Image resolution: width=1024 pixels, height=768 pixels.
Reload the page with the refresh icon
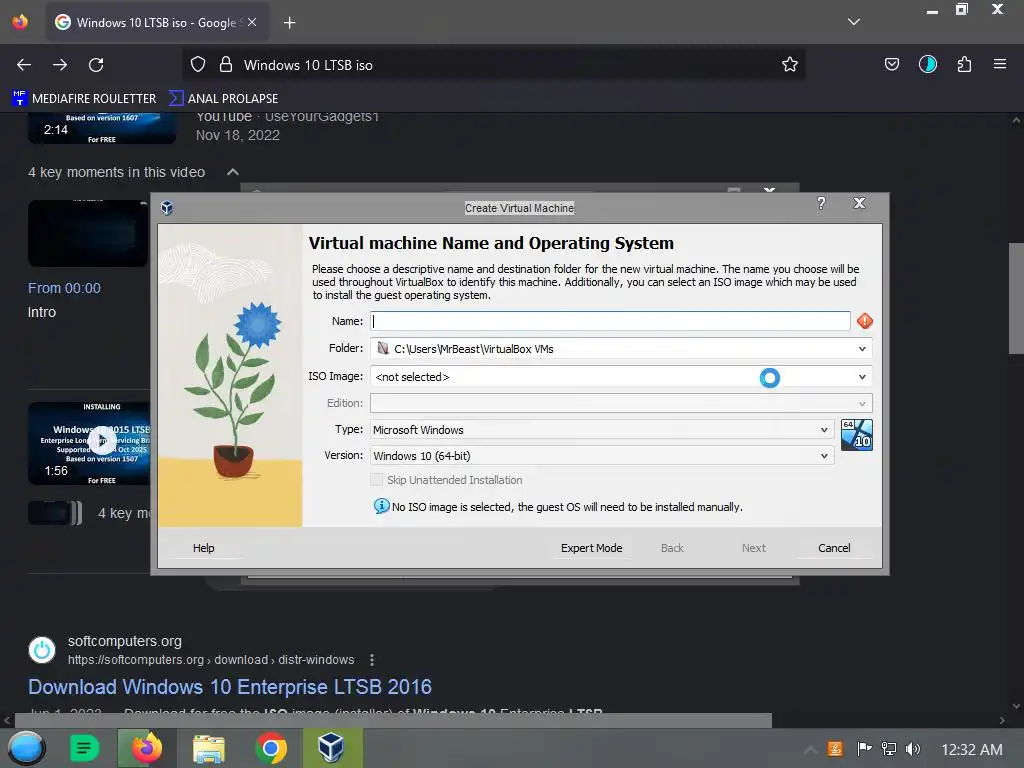pos(96,65)
